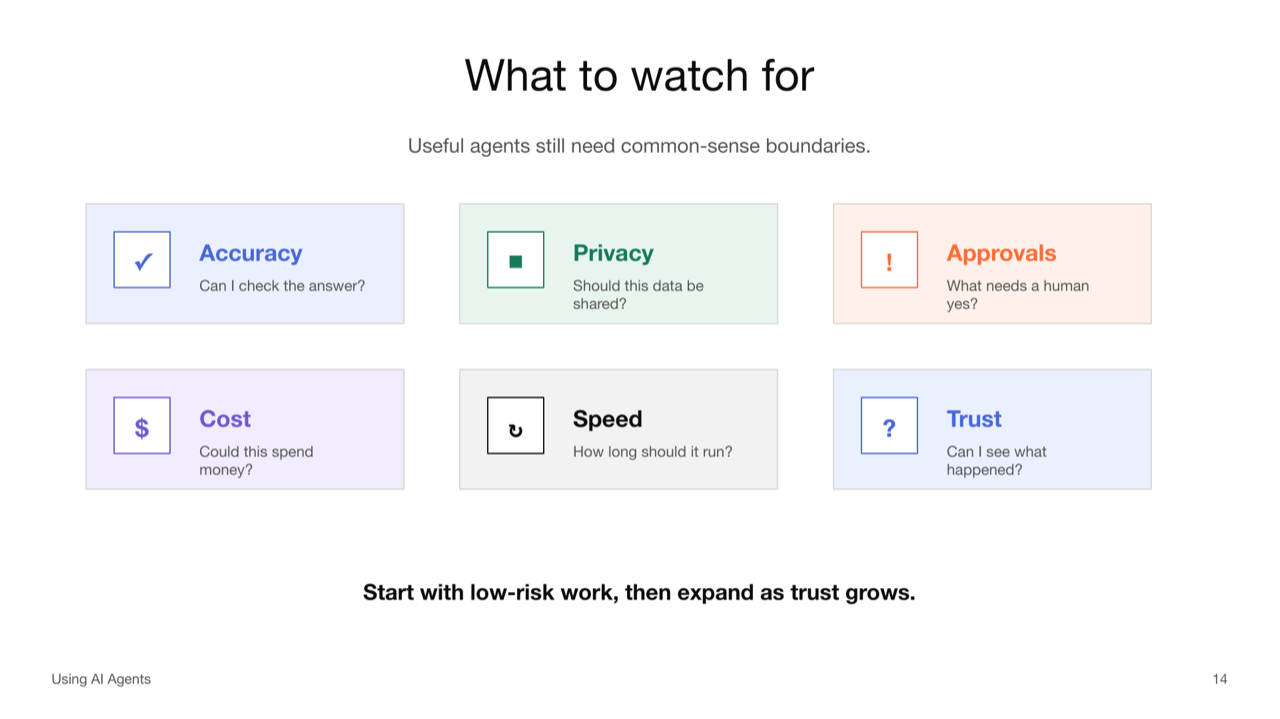Click the green Privacy square icon

516,260
